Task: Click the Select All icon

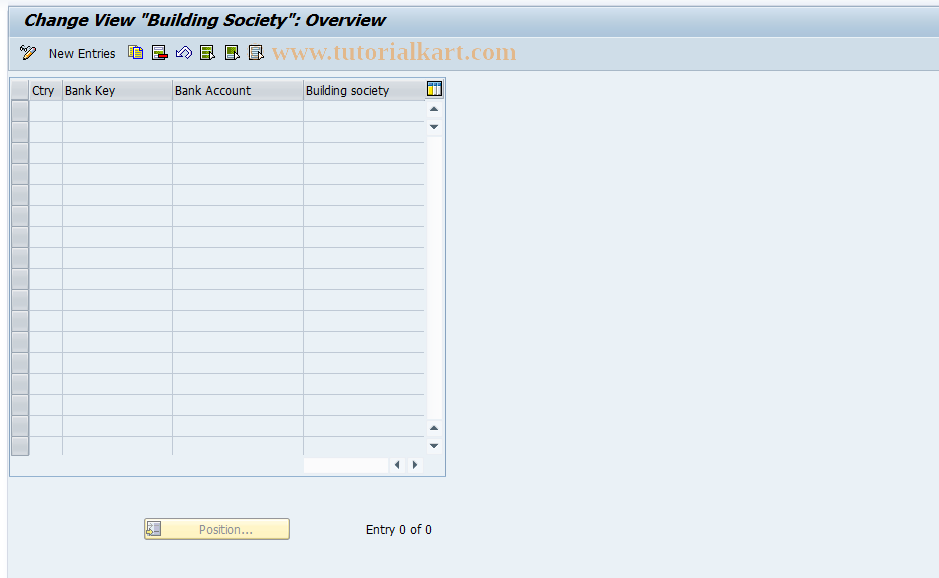Action: [x=207, y=53]
